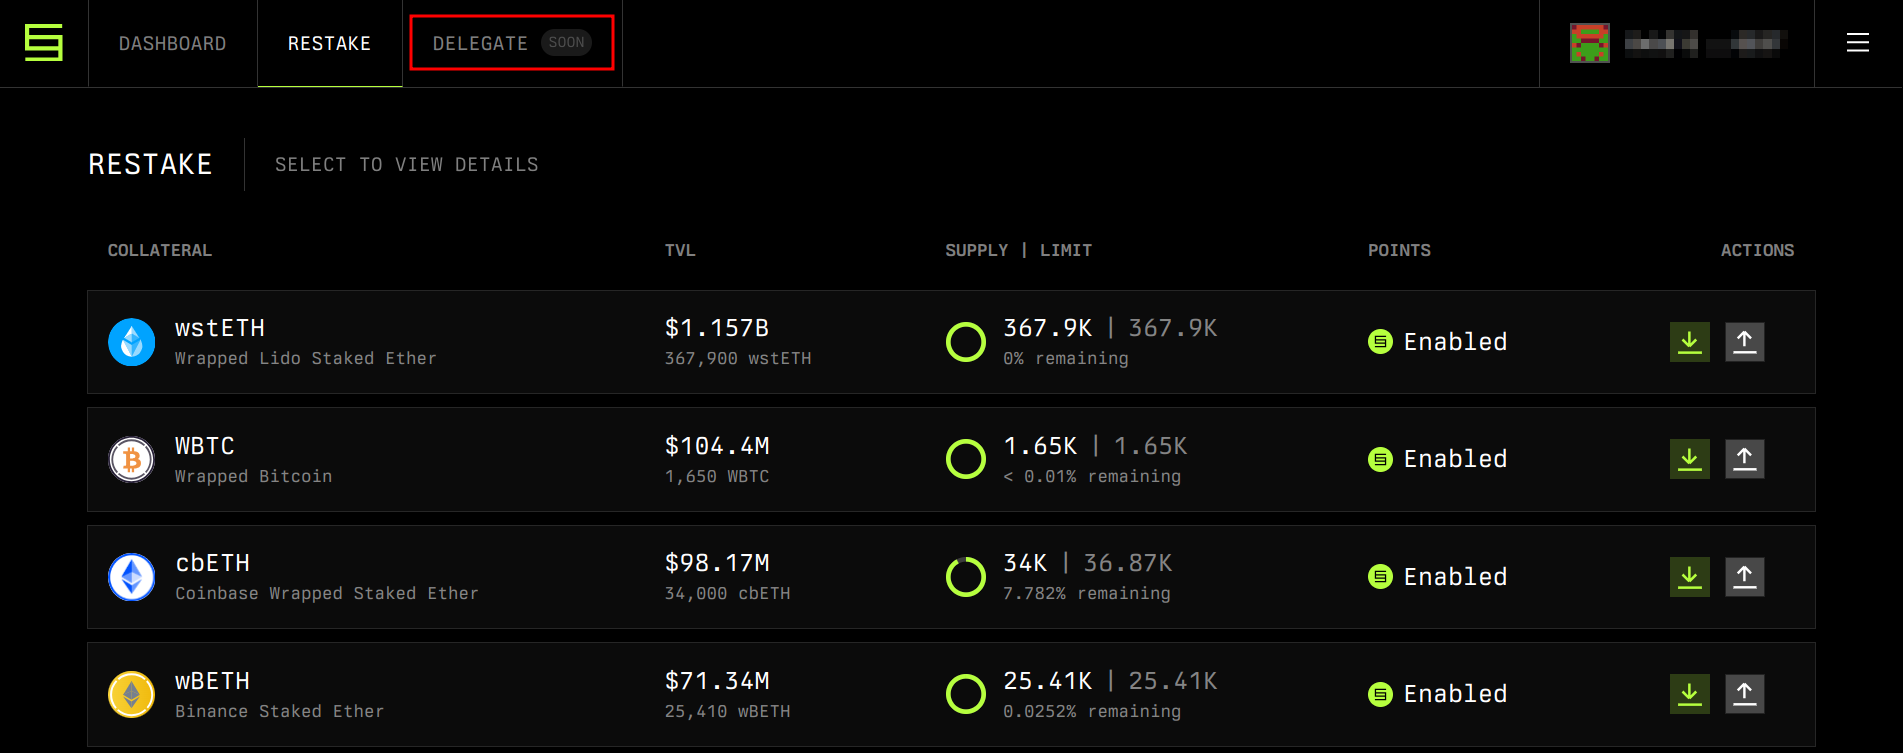Click the $71.34M TVL value

[x=717, y=681]
